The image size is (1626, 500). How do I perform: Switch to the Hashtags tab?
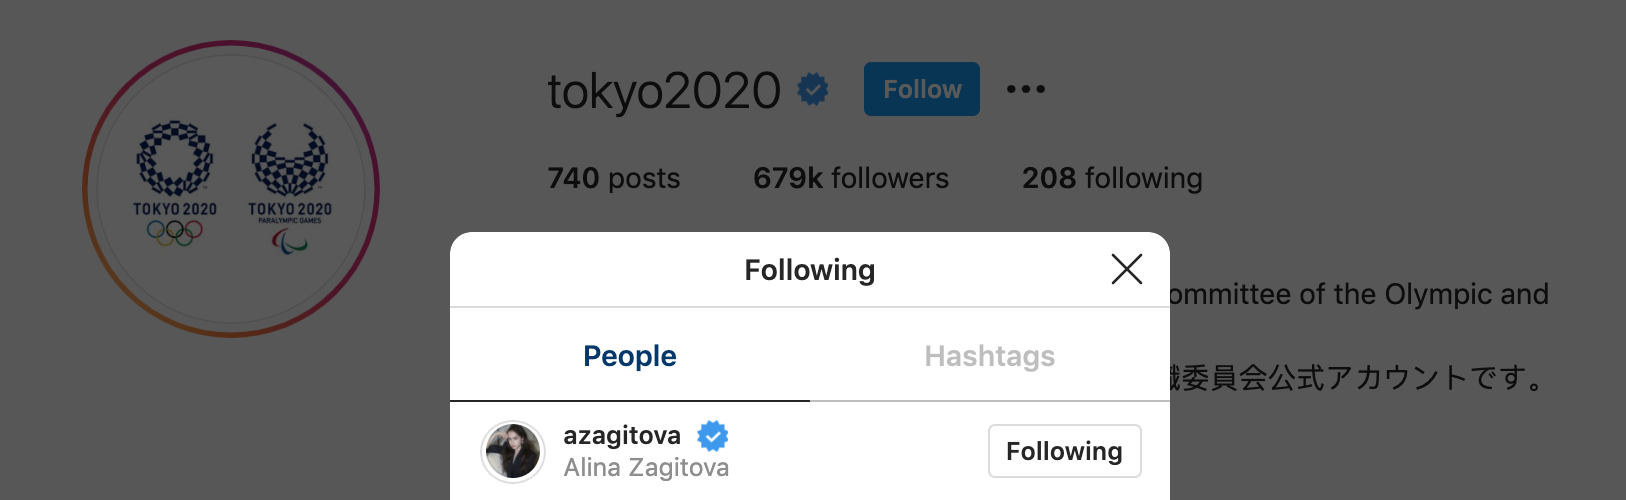pos(990,356)
